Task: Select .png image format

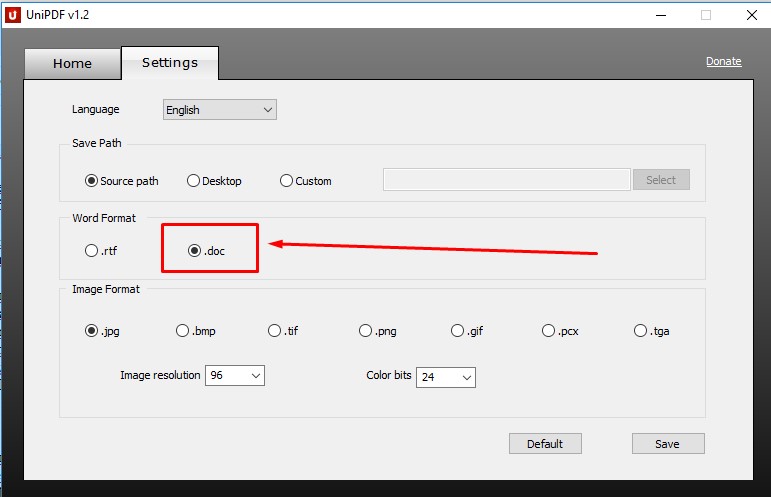Action: tap(378, 331)
